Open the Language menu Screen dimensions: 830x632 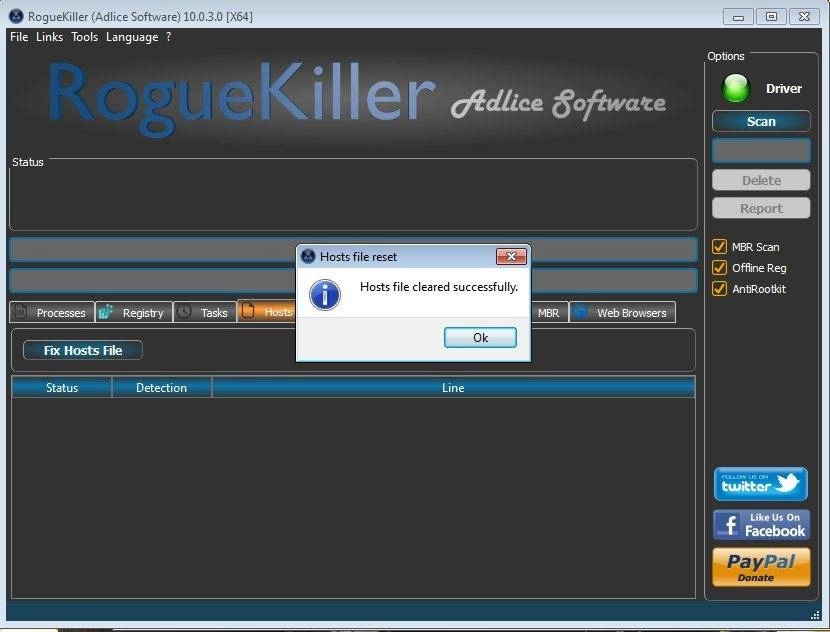tap(132, 37)
